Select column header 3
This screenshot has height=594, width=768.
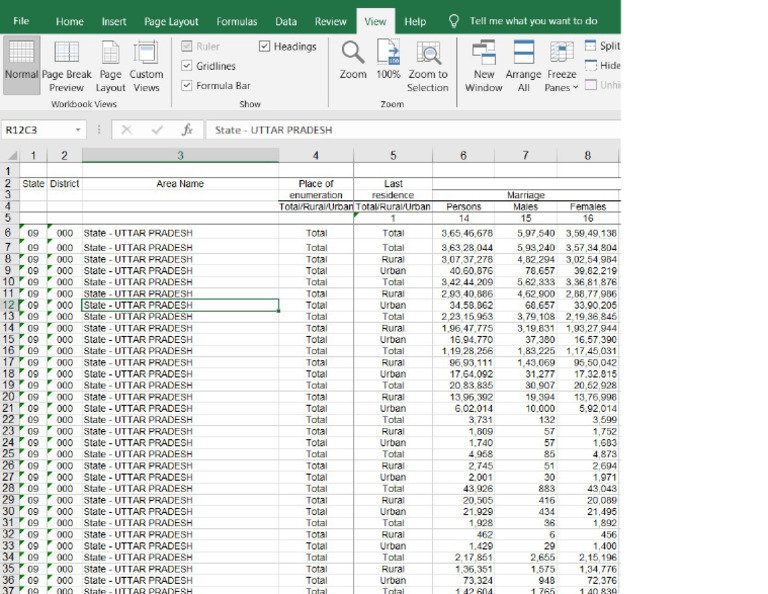pyautogui.click(x=180, y=156)
